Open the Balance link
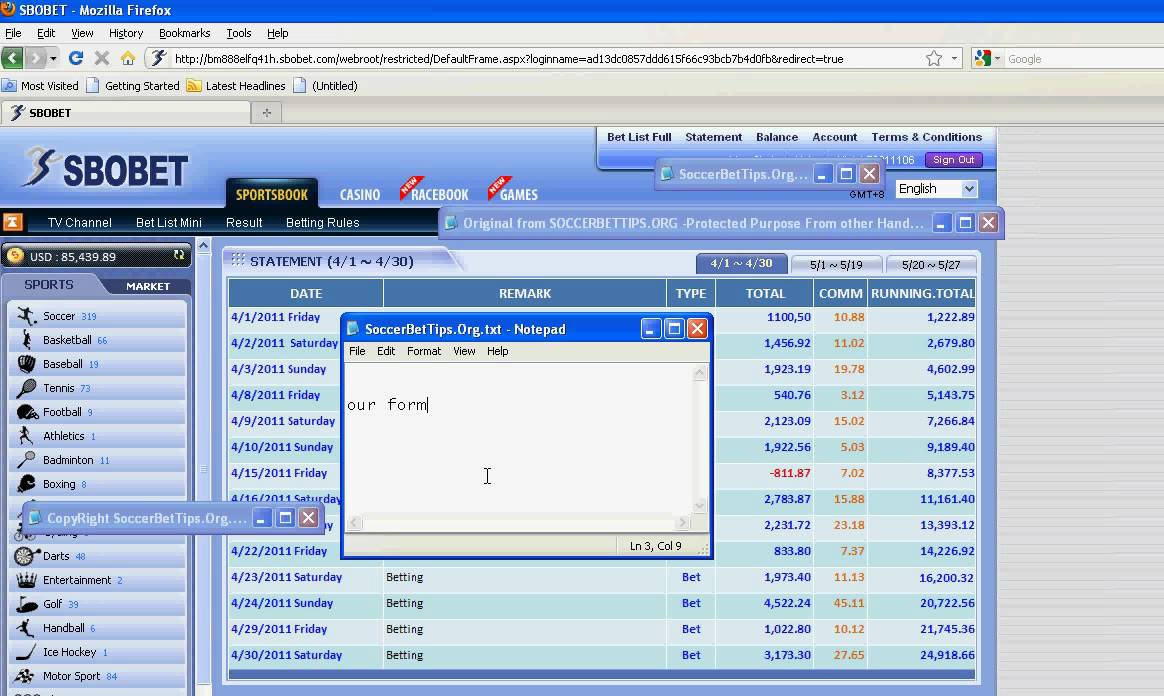Viewport: 1164px width, 696px height. [777, 137]
